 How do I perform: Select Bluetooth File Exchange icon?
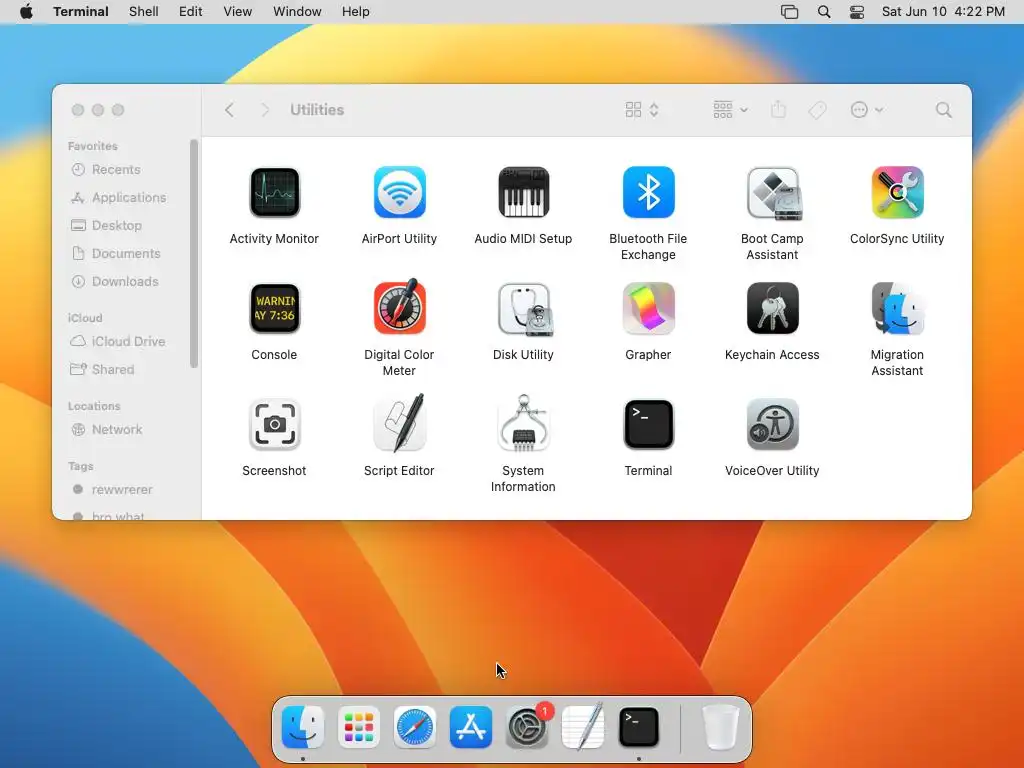[x=648, y=192]
